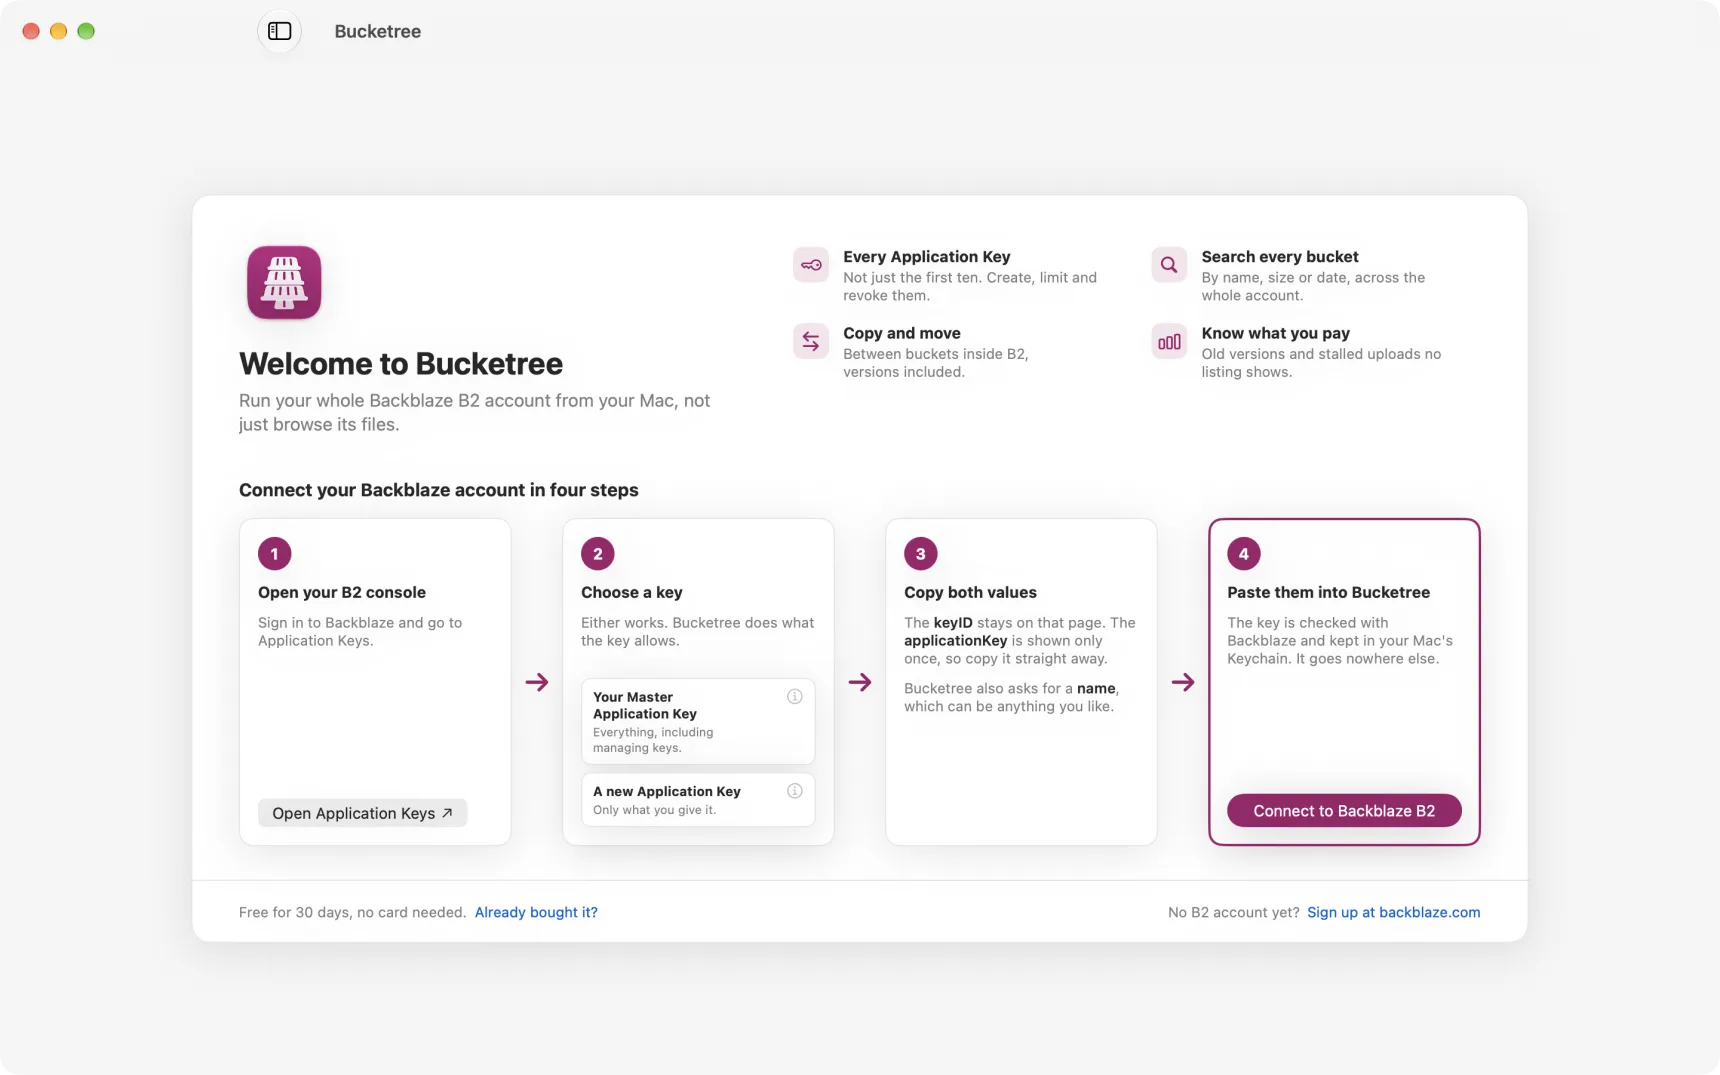Click the Welcome to Bucketree heading

tap(401, 364)
